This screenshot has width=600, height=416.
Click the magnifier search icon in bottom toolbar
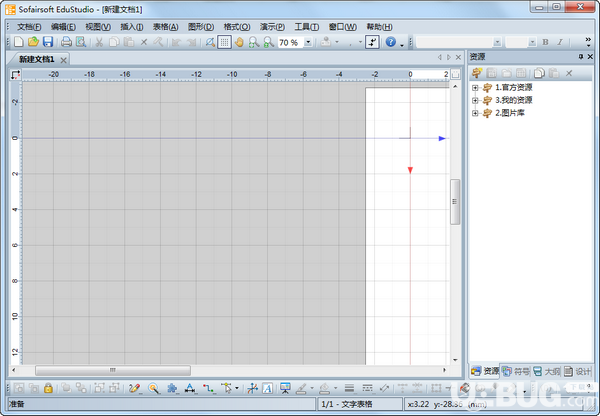pyautogui.click(x=153, y=388)
